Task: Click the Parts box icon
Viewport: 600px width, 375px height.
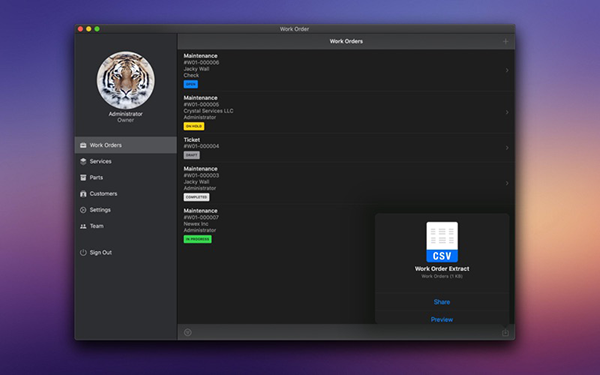Action: pos(83,178)
